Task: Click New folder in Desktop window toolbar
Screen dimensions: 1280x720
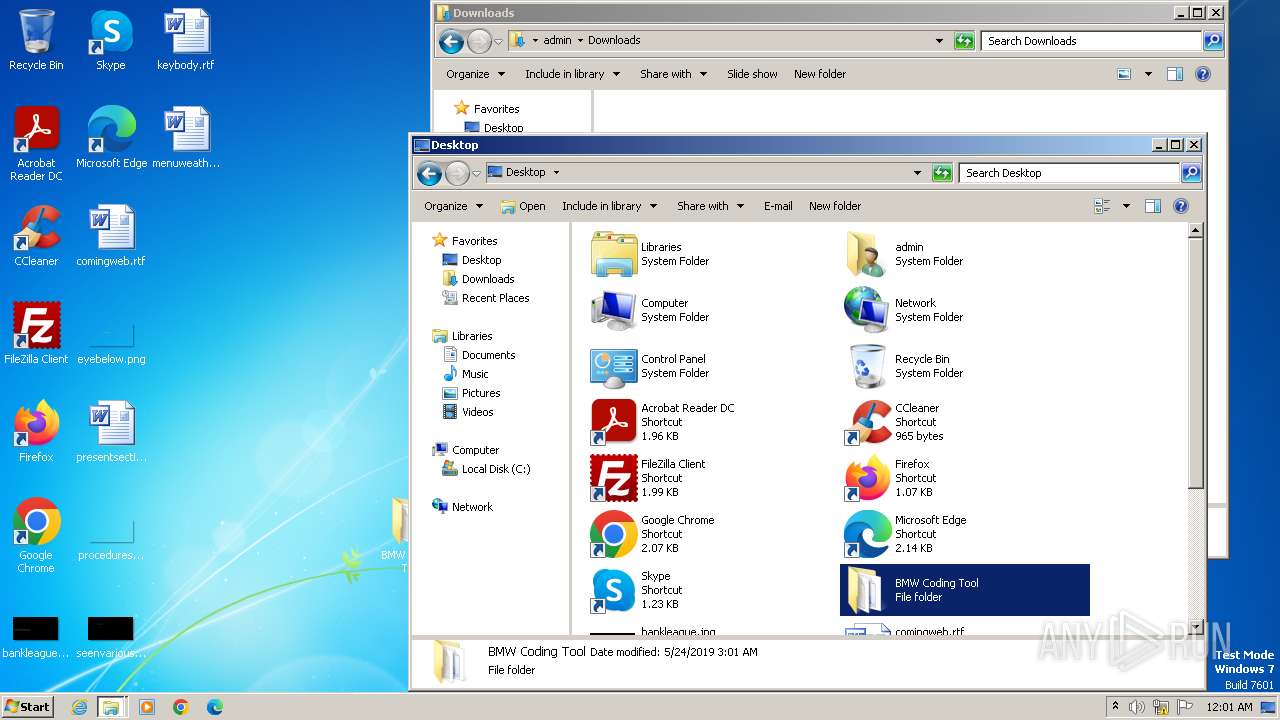Action: [x=835, y=206]
